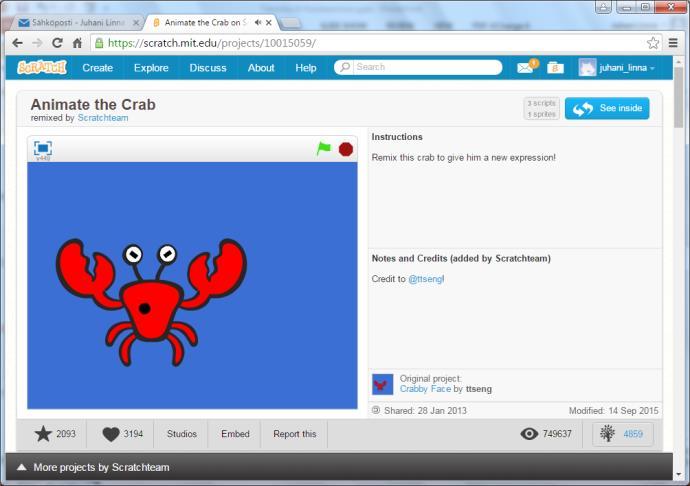Open the Studios button
Viewport: 690px width, 486px height.
coord(182,434)
